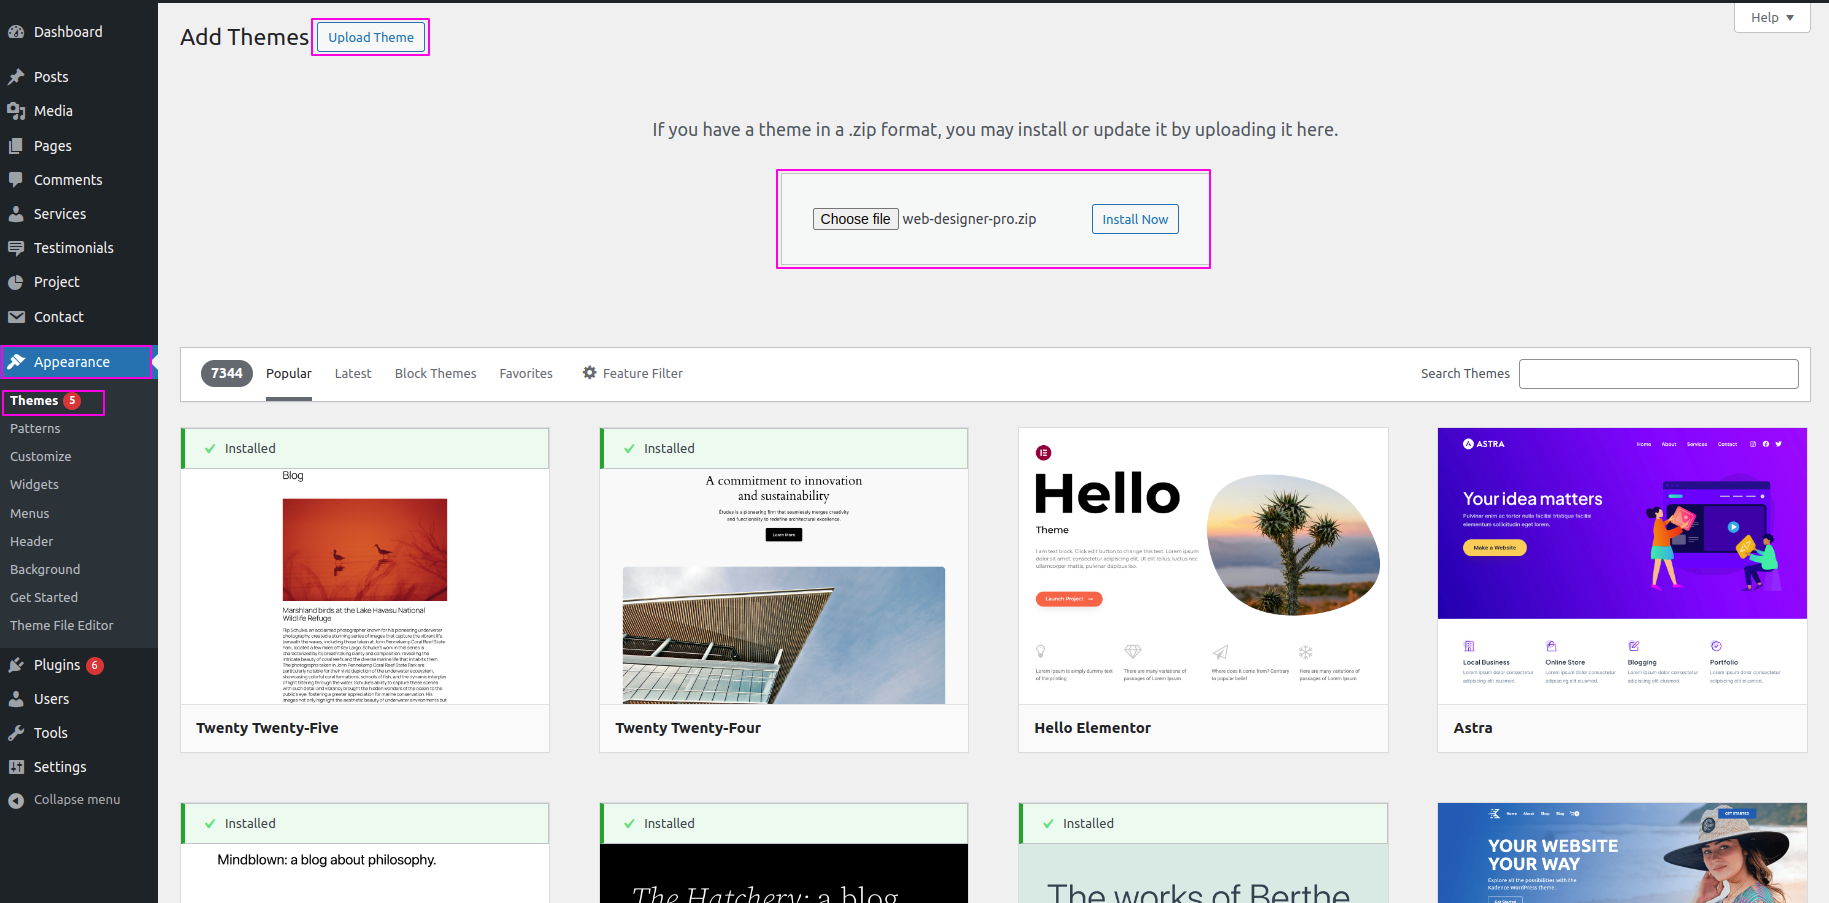Screen dimensions: 1829x903
Task: Open Theme File Editor submenu item
Action: point(62,626)
